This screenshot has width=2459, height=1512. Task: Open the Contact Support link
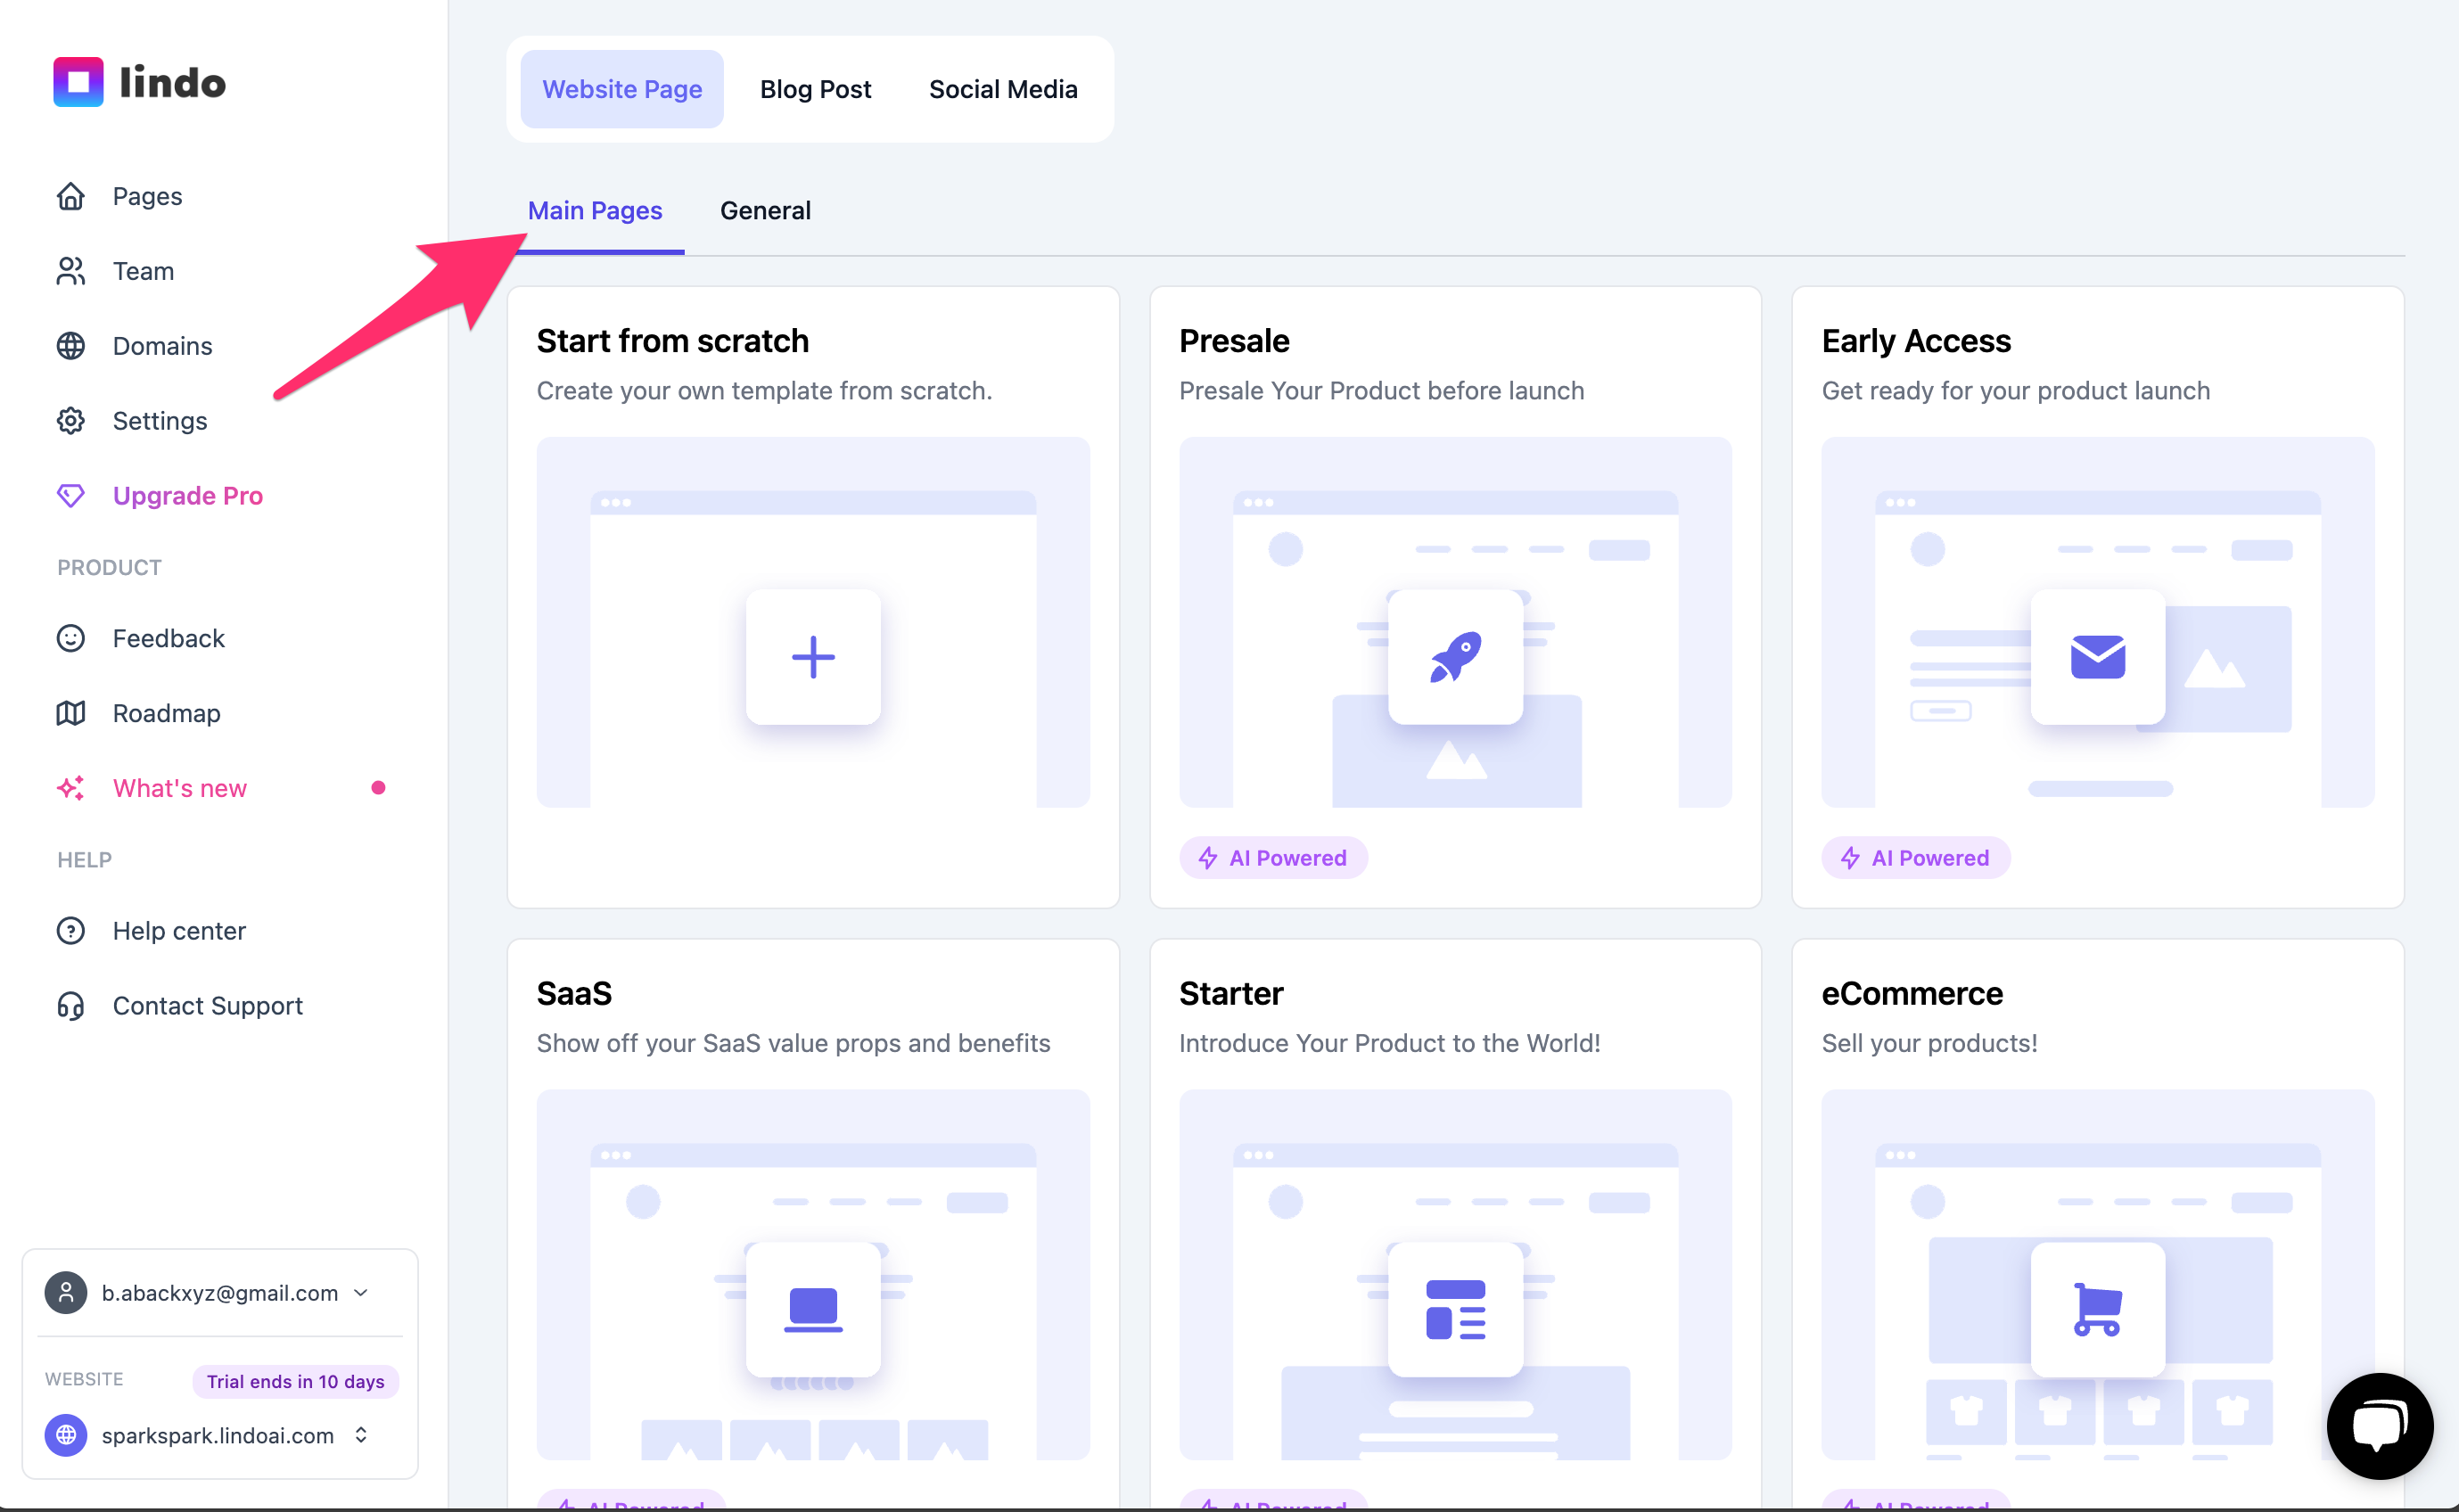208,1006
